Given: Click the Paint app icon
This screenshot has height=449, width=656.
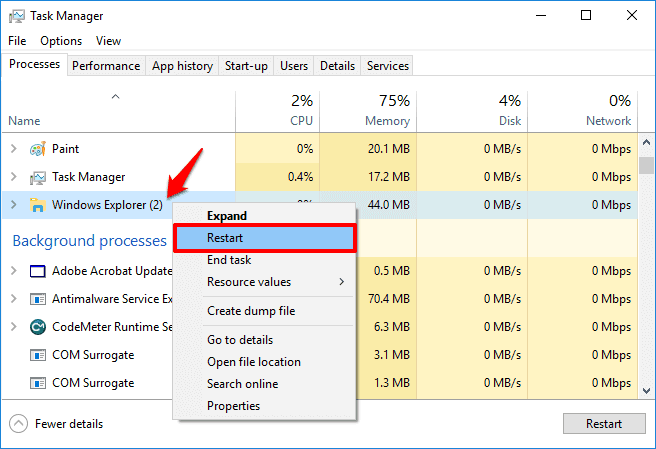Looking at the screenshot, I should pyautogui.click(x=38, y=149).
